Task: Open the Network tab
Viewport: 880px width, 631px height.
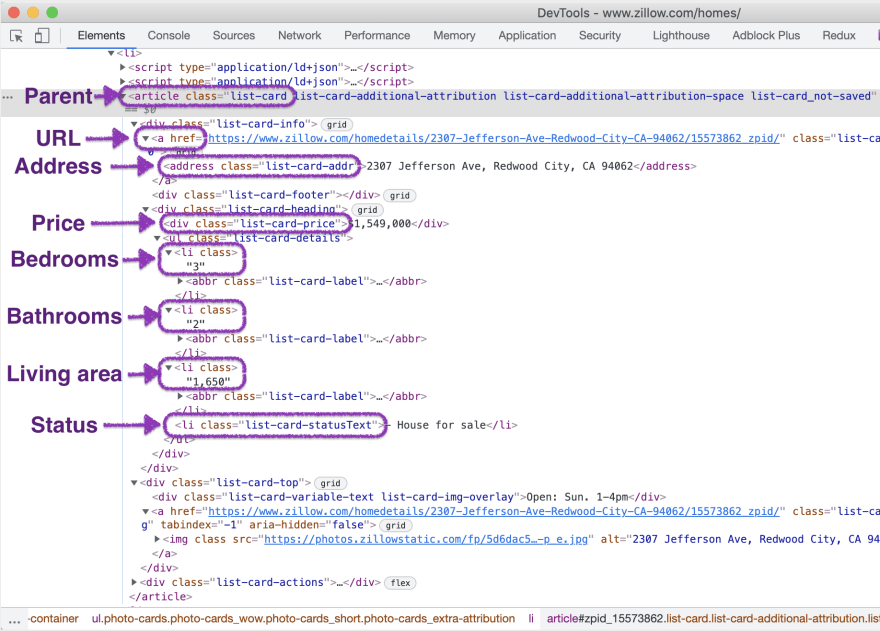Action: pos(300,35)
